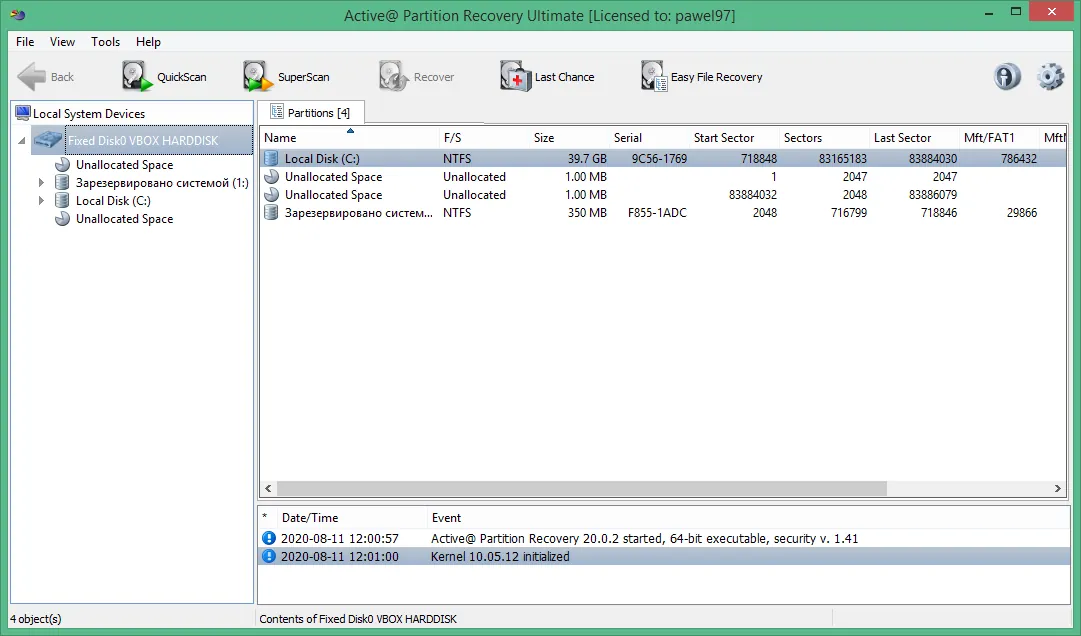
Task: Click Kernel 10.05.12 initalized log entry
Action: 663,556
